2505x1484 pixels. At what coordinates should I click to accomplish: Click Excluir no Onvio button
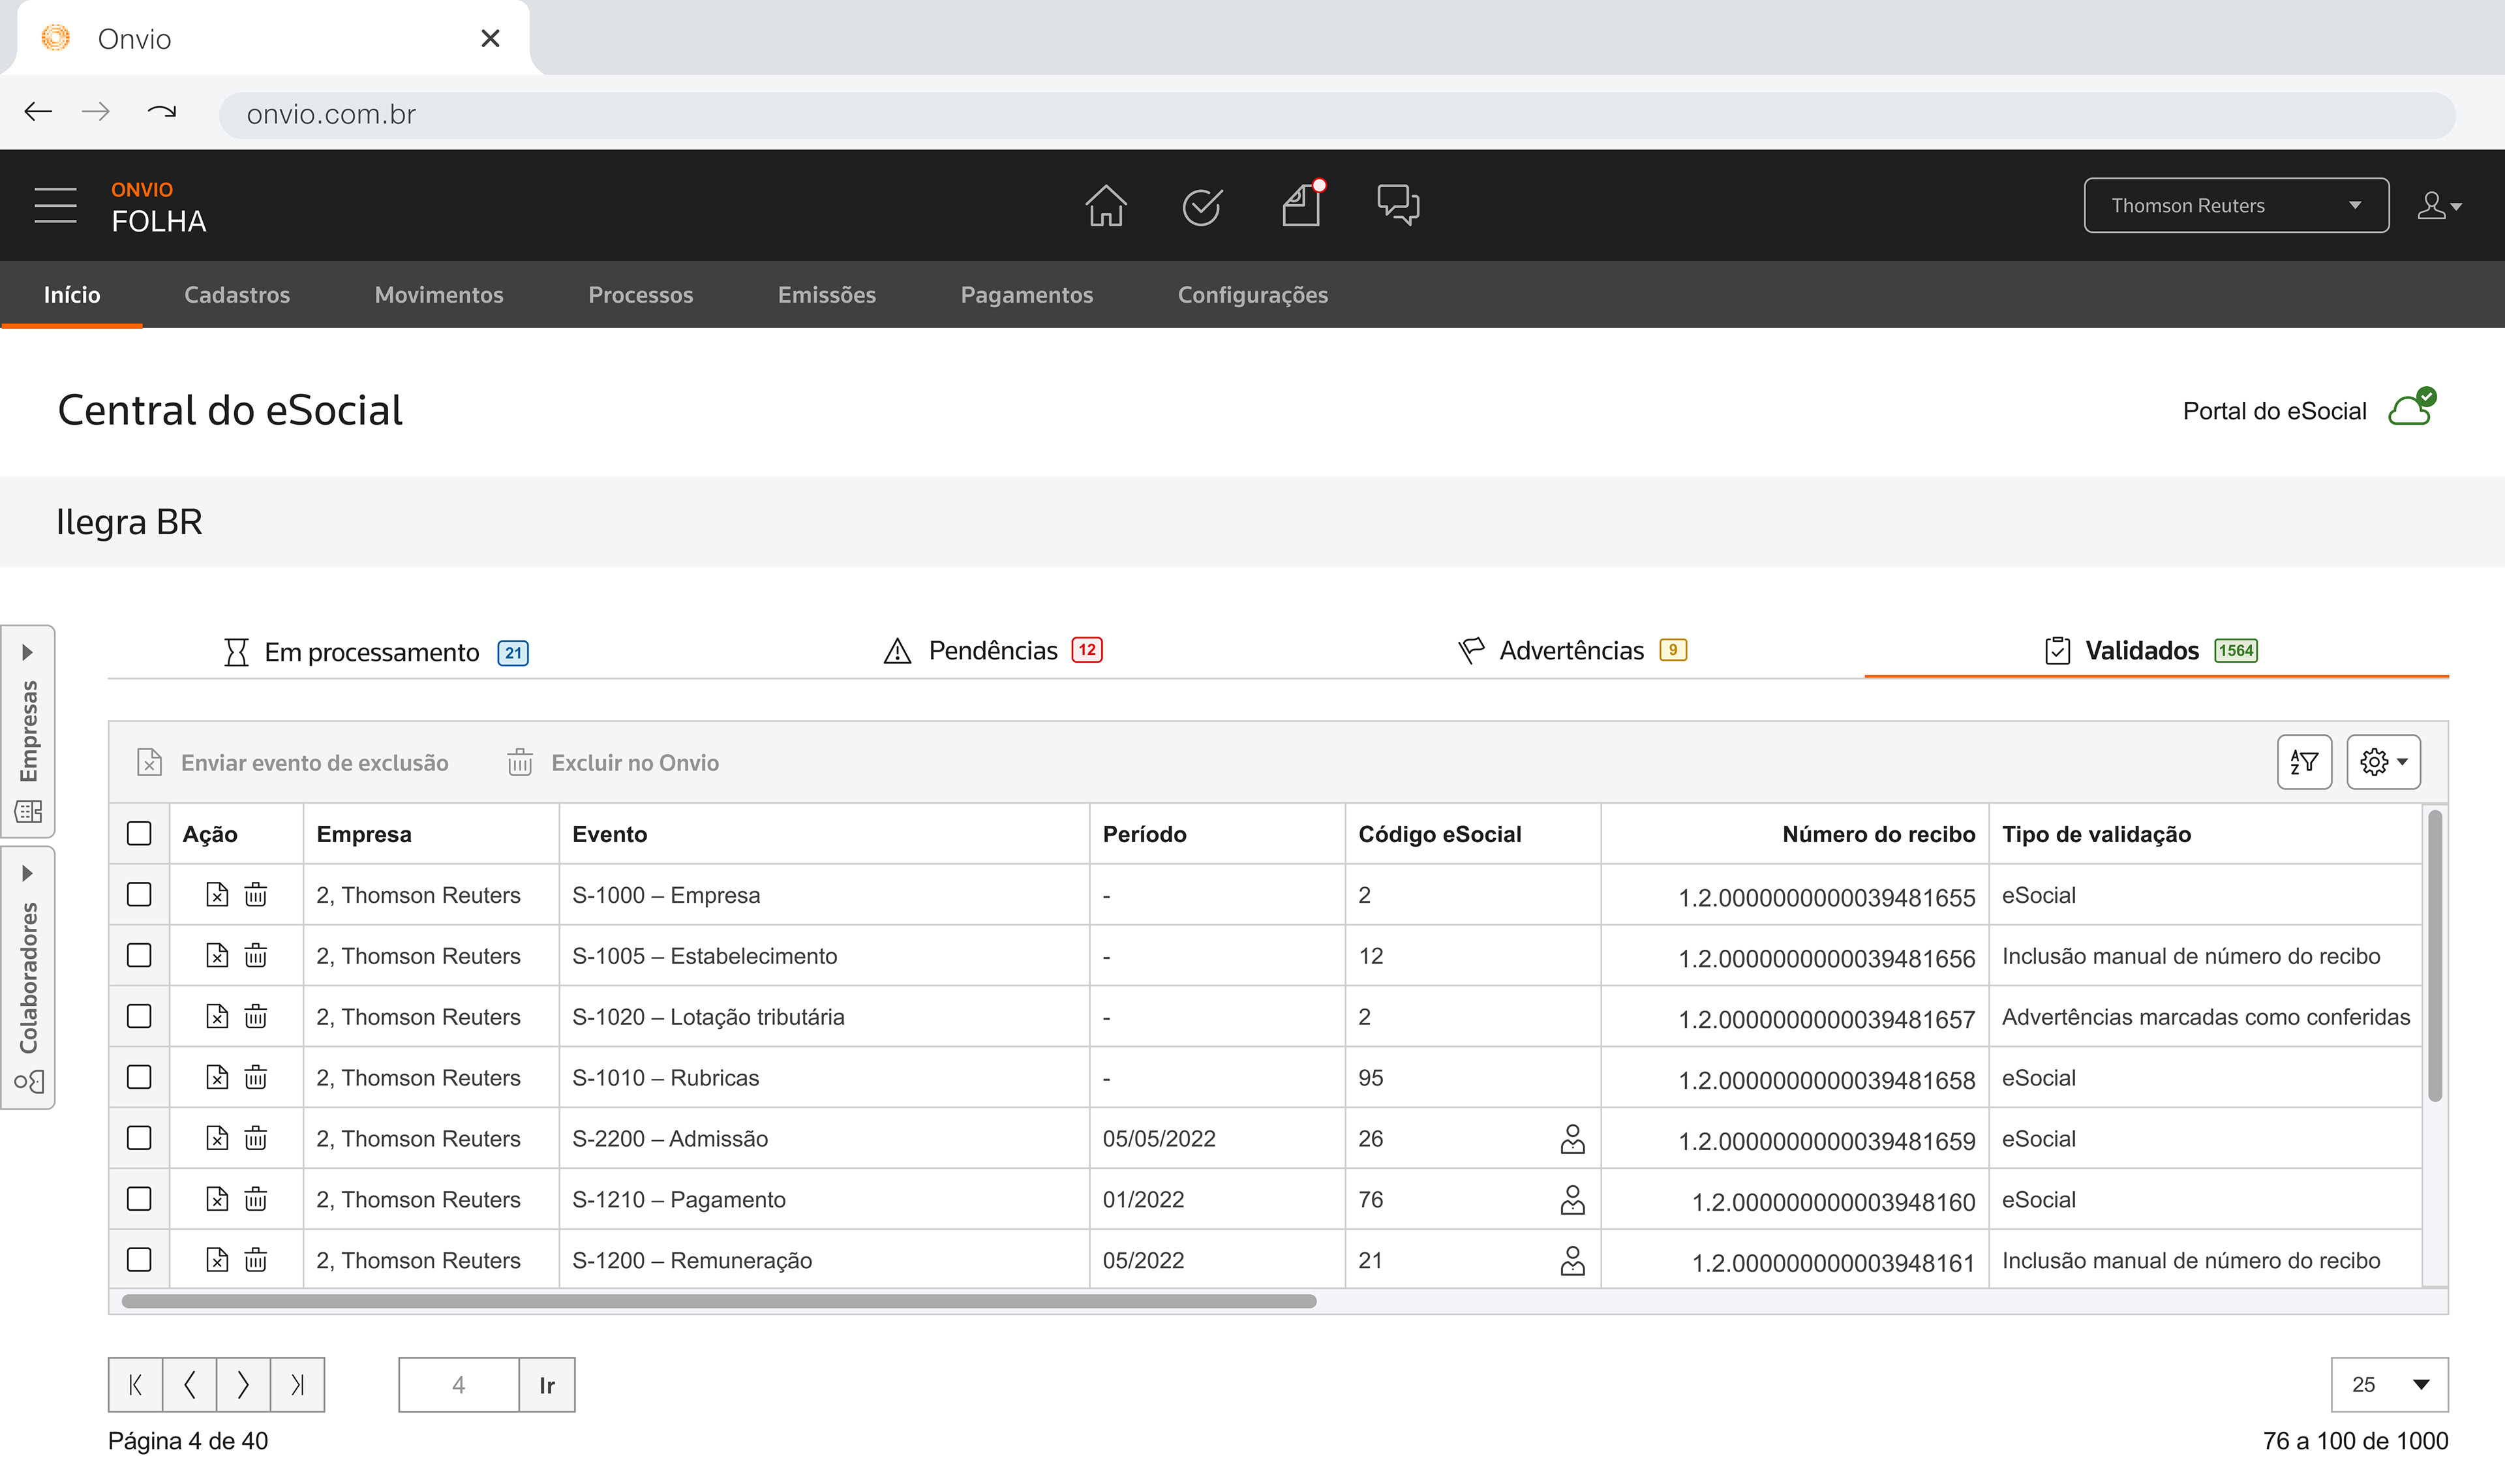612,763
